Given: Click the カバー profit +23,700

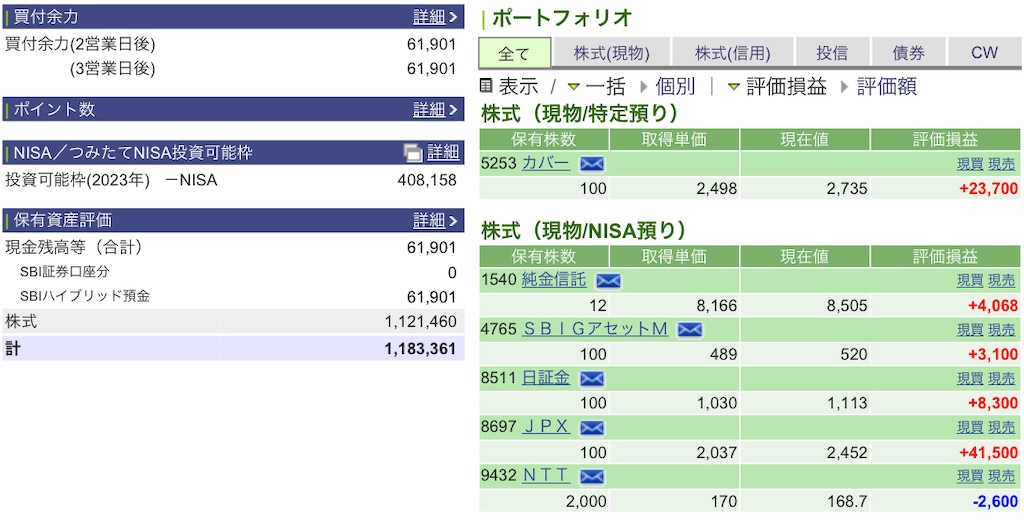Looking at the screenshot, I should 989,189.
